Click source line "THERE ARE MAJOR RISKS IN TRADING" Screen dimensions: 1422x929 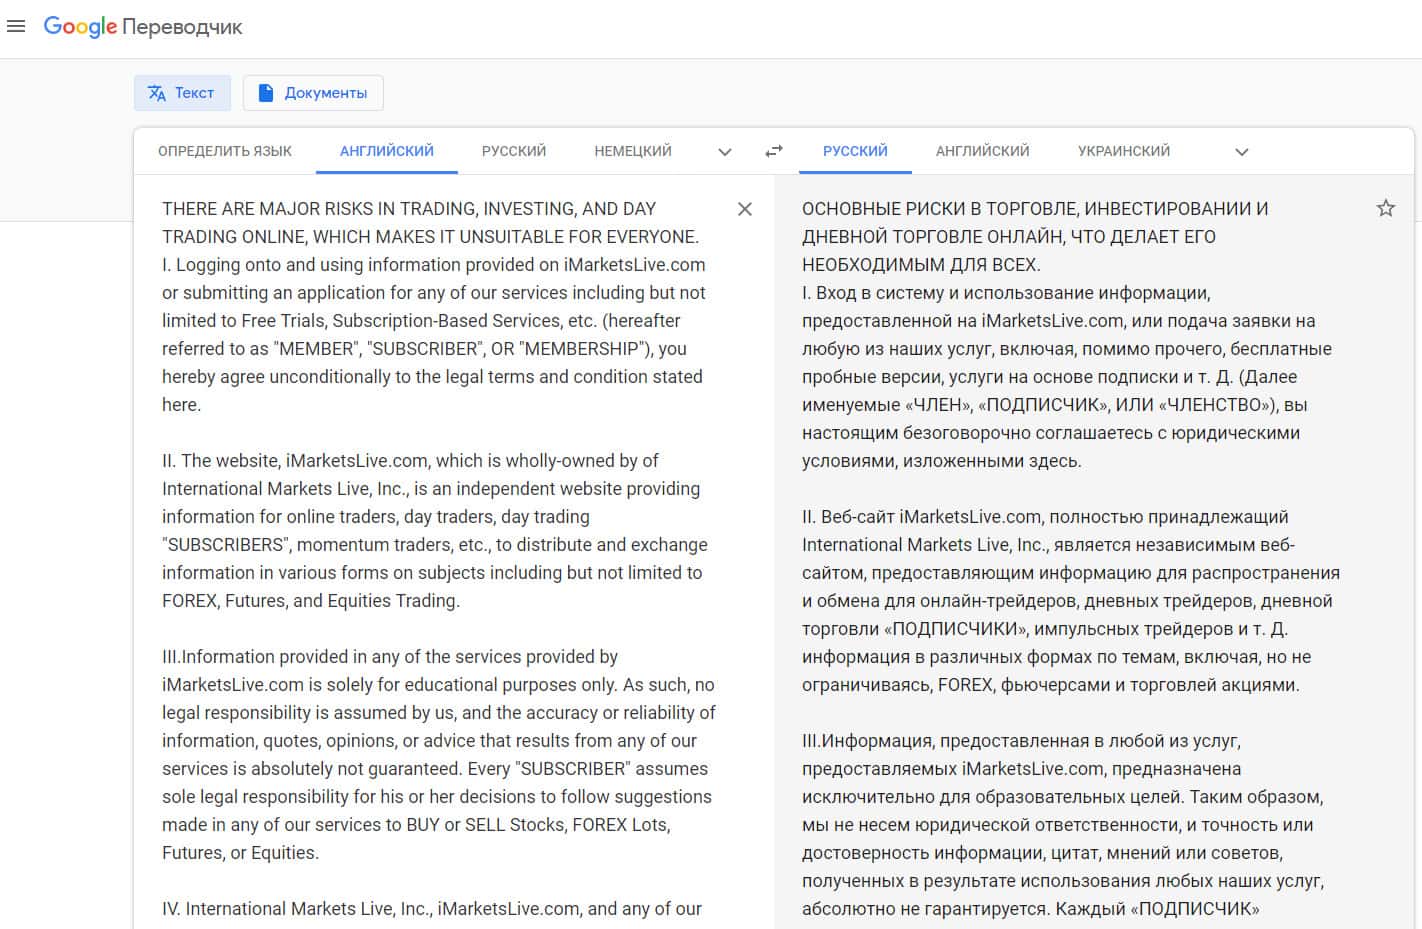click(409, 209)
